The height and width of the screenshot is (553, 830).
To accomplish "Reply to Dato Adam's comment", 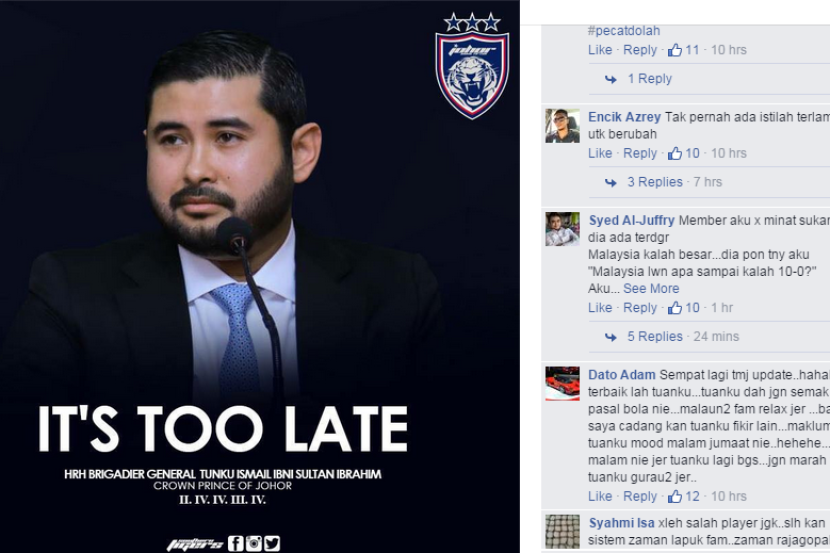I will click(x=639, y=496).
